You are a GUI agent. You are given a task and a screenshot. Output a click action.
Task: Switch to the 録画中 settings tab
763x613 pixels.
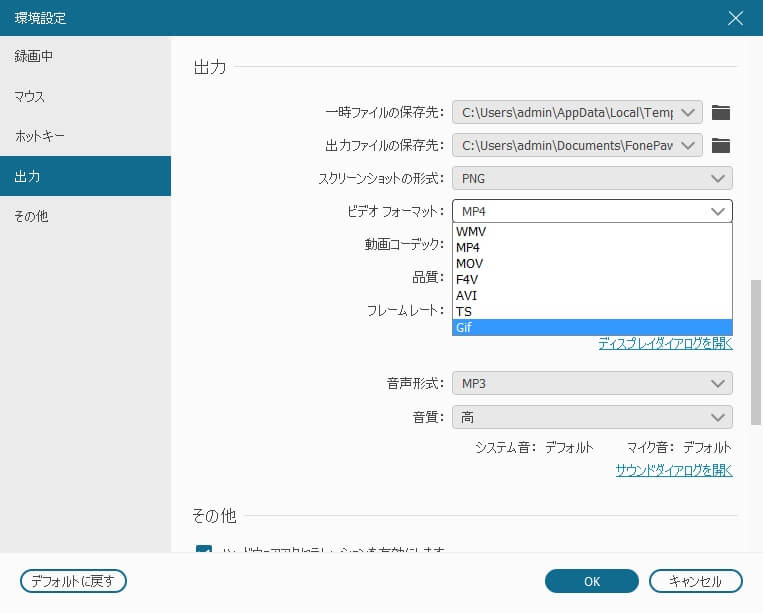pos(85,56)
